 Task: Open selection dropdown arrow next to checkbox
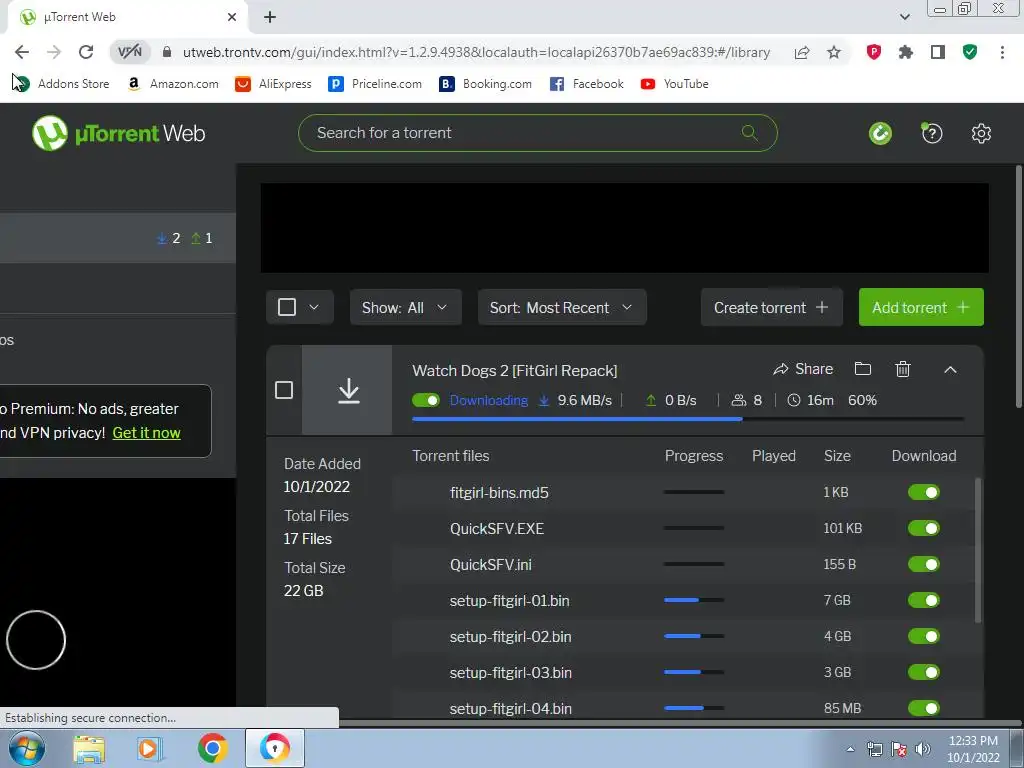(314, 307)
